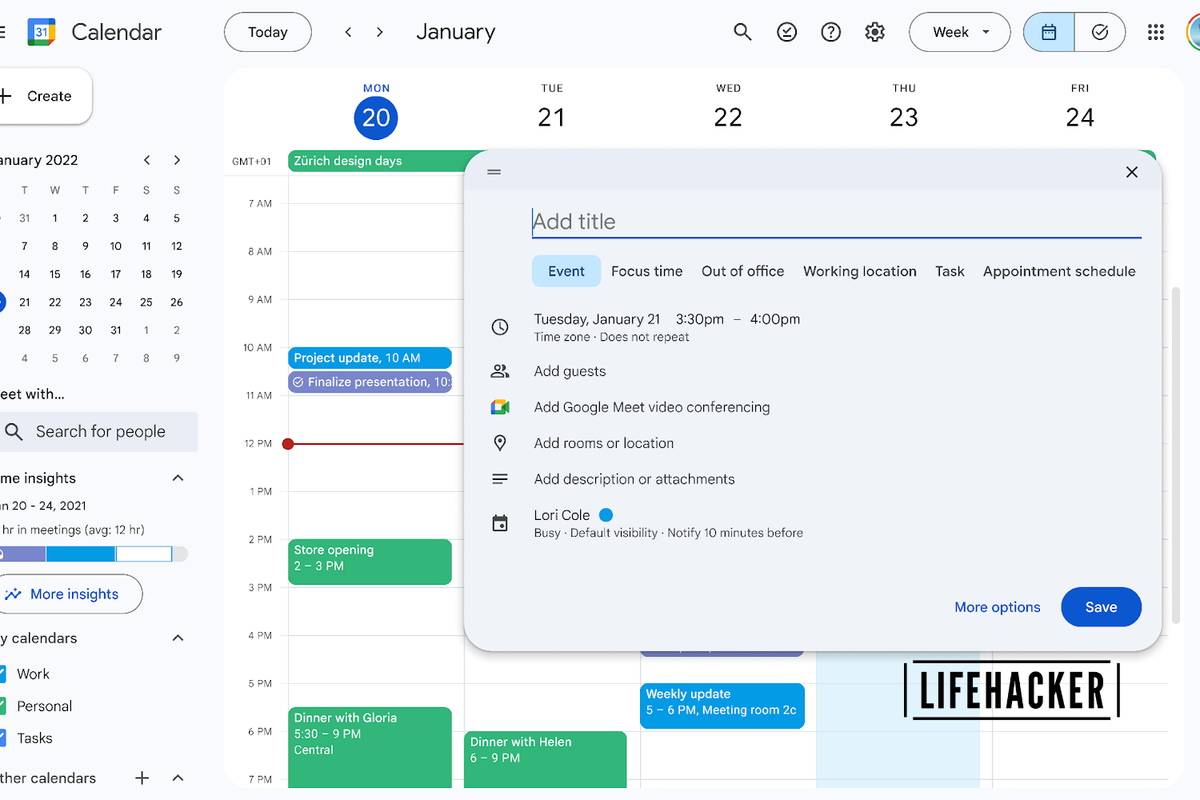Open the Finalize presentation task
The image size is (1200, 800).
point(370,382)
